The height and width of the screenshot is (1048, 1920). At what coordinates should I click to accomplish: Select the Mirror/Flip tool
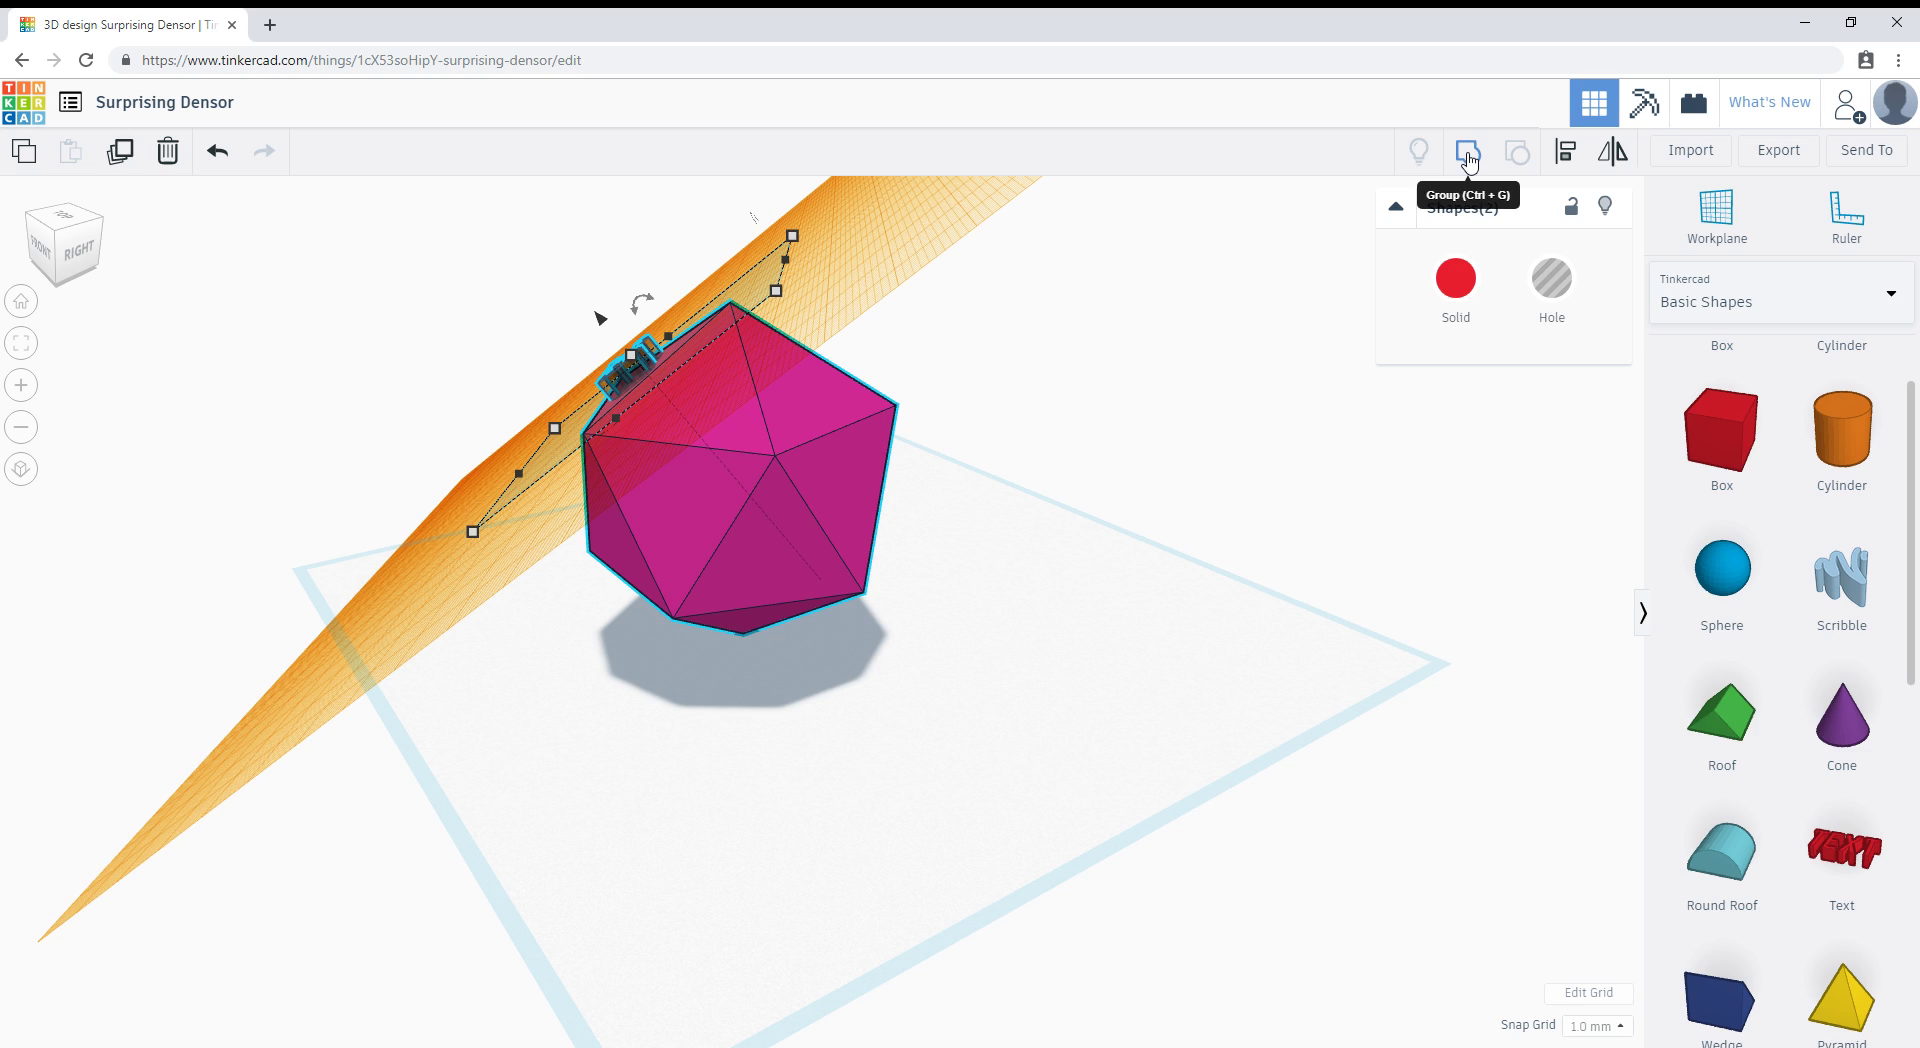(x=1611, y=151)
